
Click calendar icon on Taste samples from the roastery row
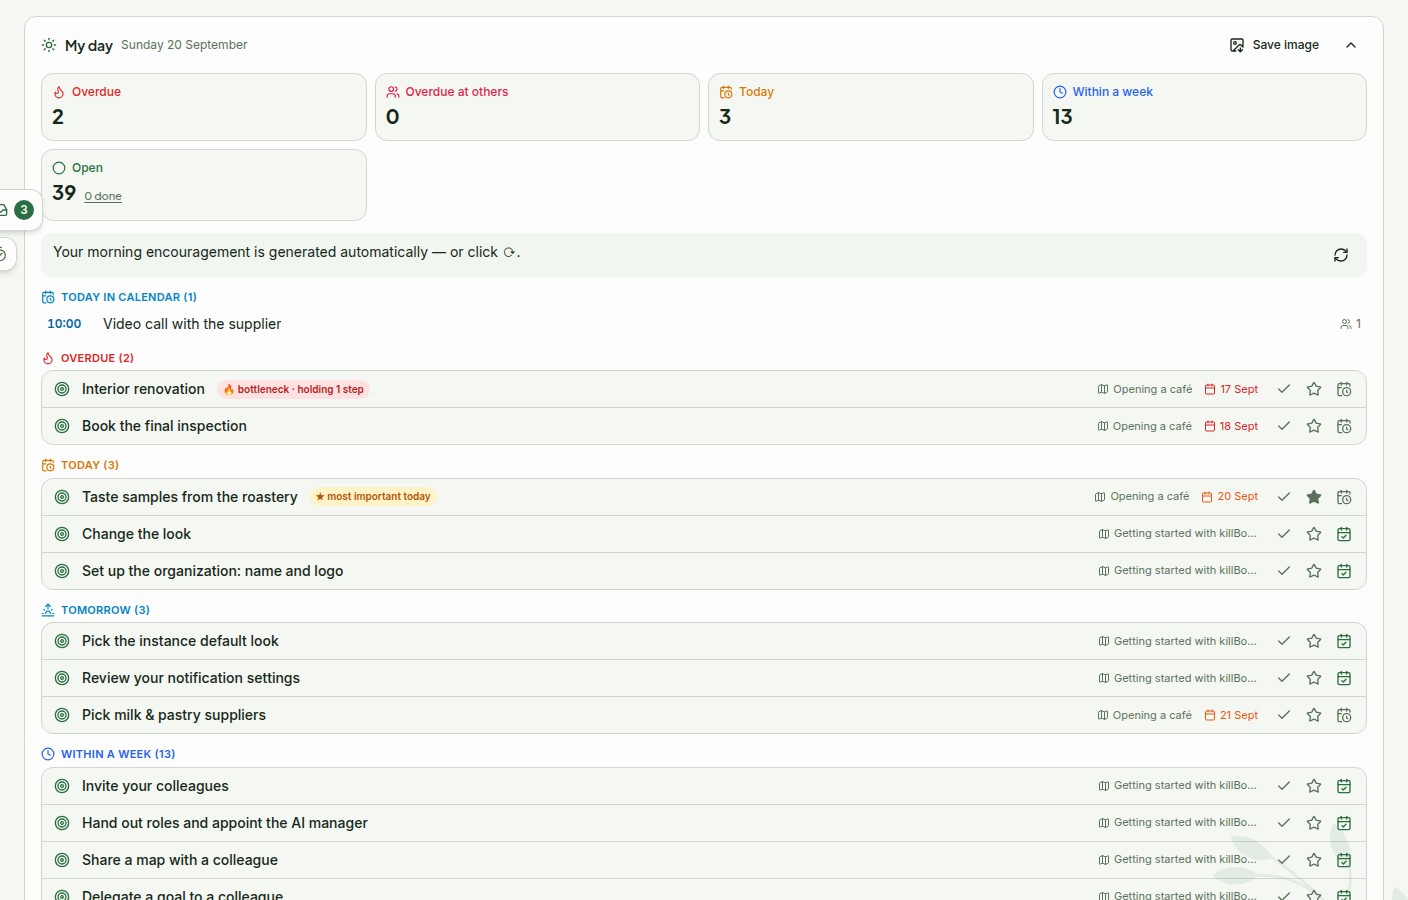(x=1344, y=497)
